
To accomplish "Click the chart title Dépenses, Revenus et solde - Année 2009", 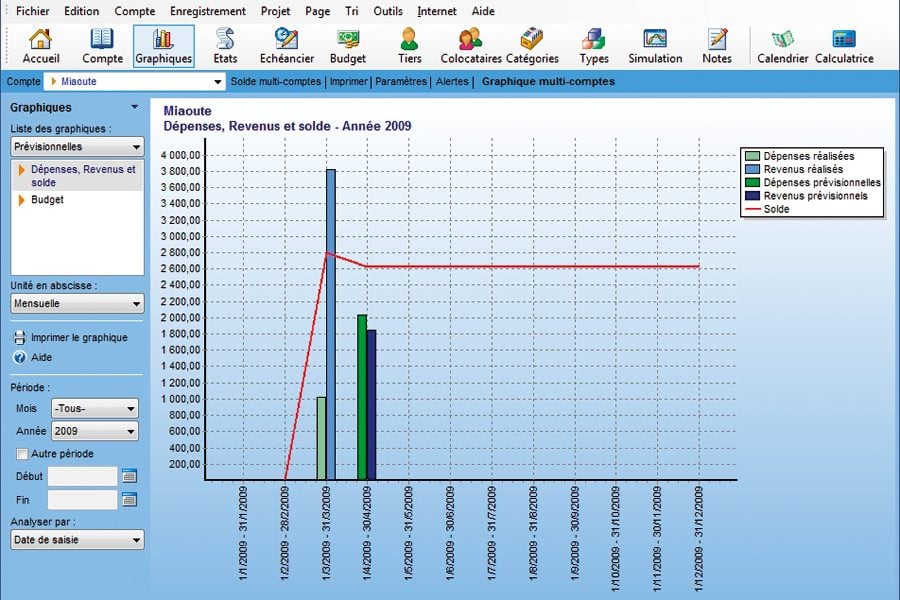I will click(x=287, y=126).
